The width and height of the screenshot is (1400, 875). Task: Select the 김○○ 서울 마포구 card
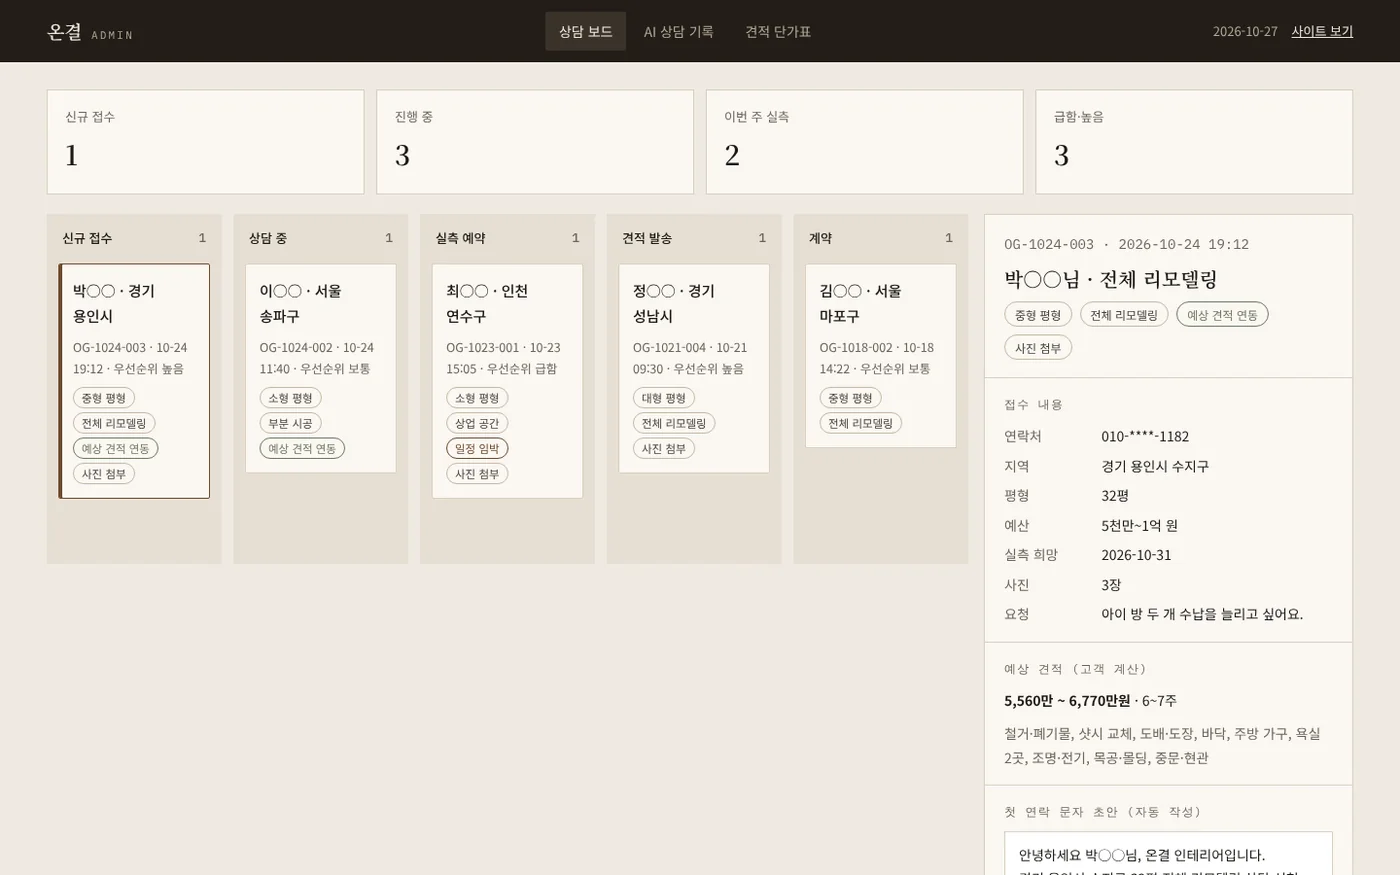[x=881, y=356]
